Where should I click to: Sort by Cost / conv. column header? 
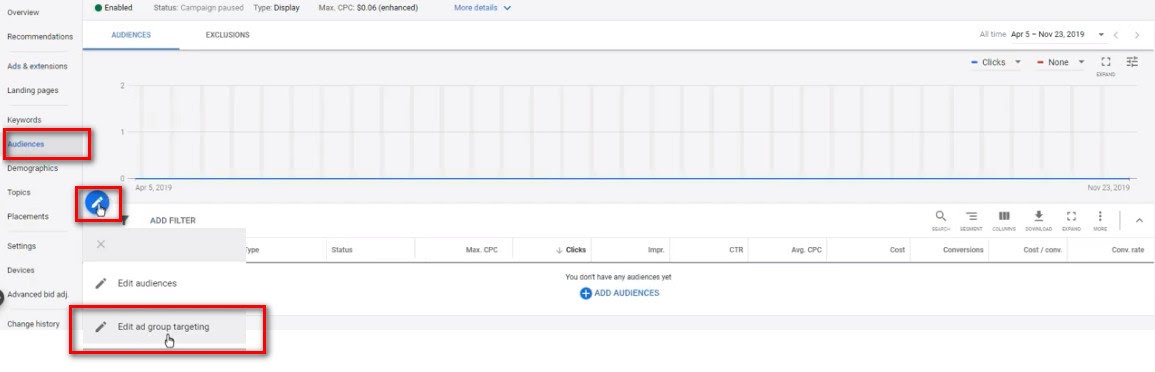point(1043,250)
